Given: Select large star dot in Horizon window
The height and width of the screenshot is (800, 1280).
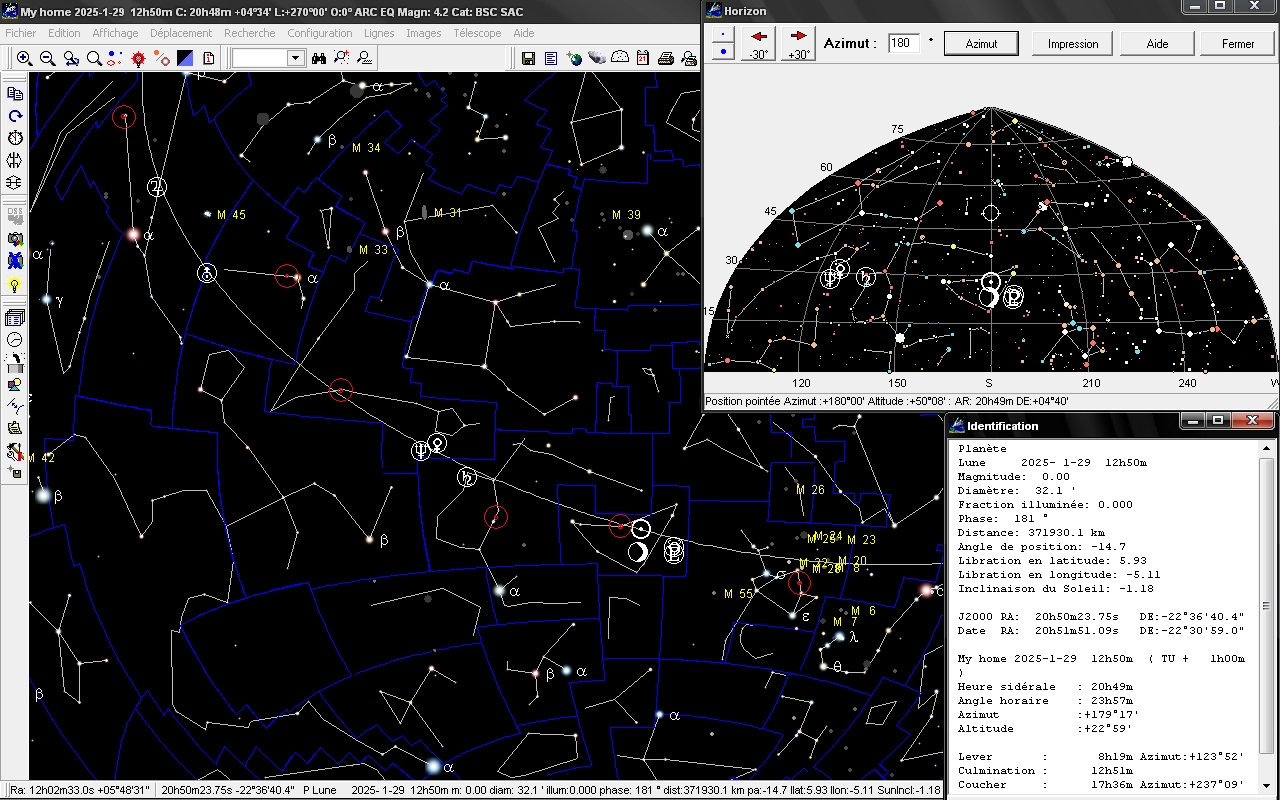Looking at the screenshot, I should 723,51.
